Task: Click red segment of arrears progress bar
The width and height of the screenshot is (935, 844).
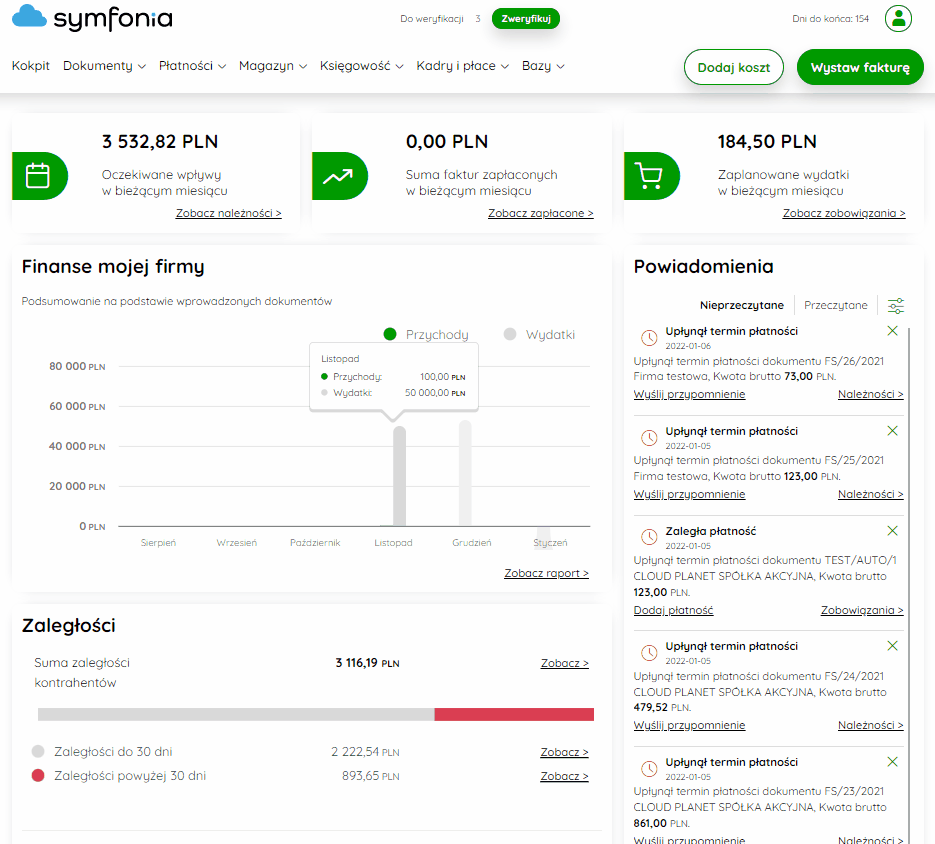Action: [x=514, y=715]
